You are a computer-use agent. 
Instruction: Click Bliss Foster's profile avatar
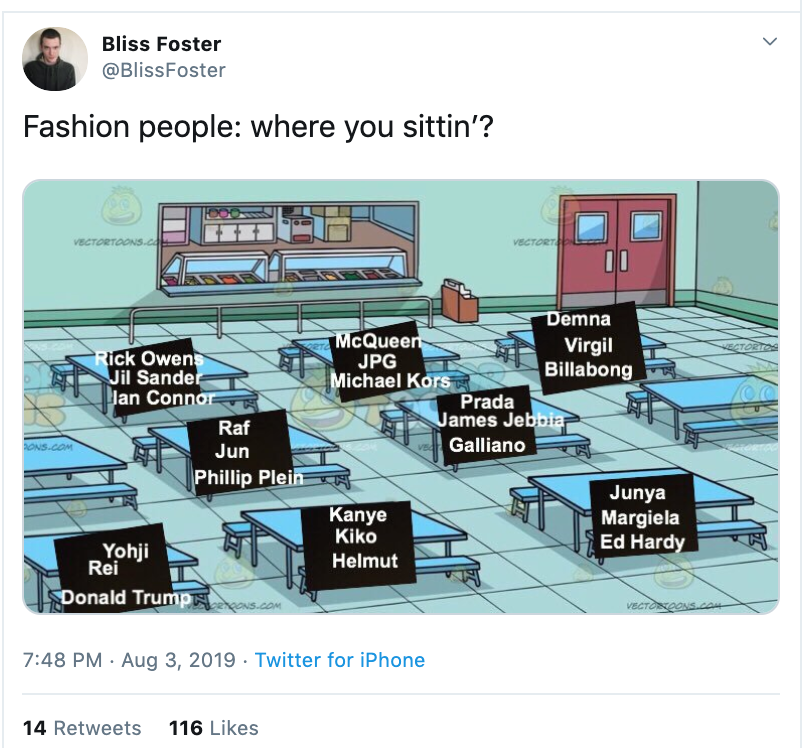click(x=55, y=58)
